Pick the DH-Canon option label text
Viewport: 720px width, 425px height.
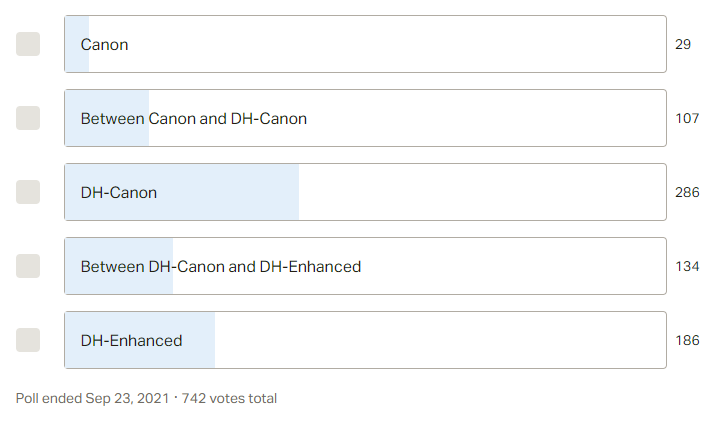[x=119, y=192]
